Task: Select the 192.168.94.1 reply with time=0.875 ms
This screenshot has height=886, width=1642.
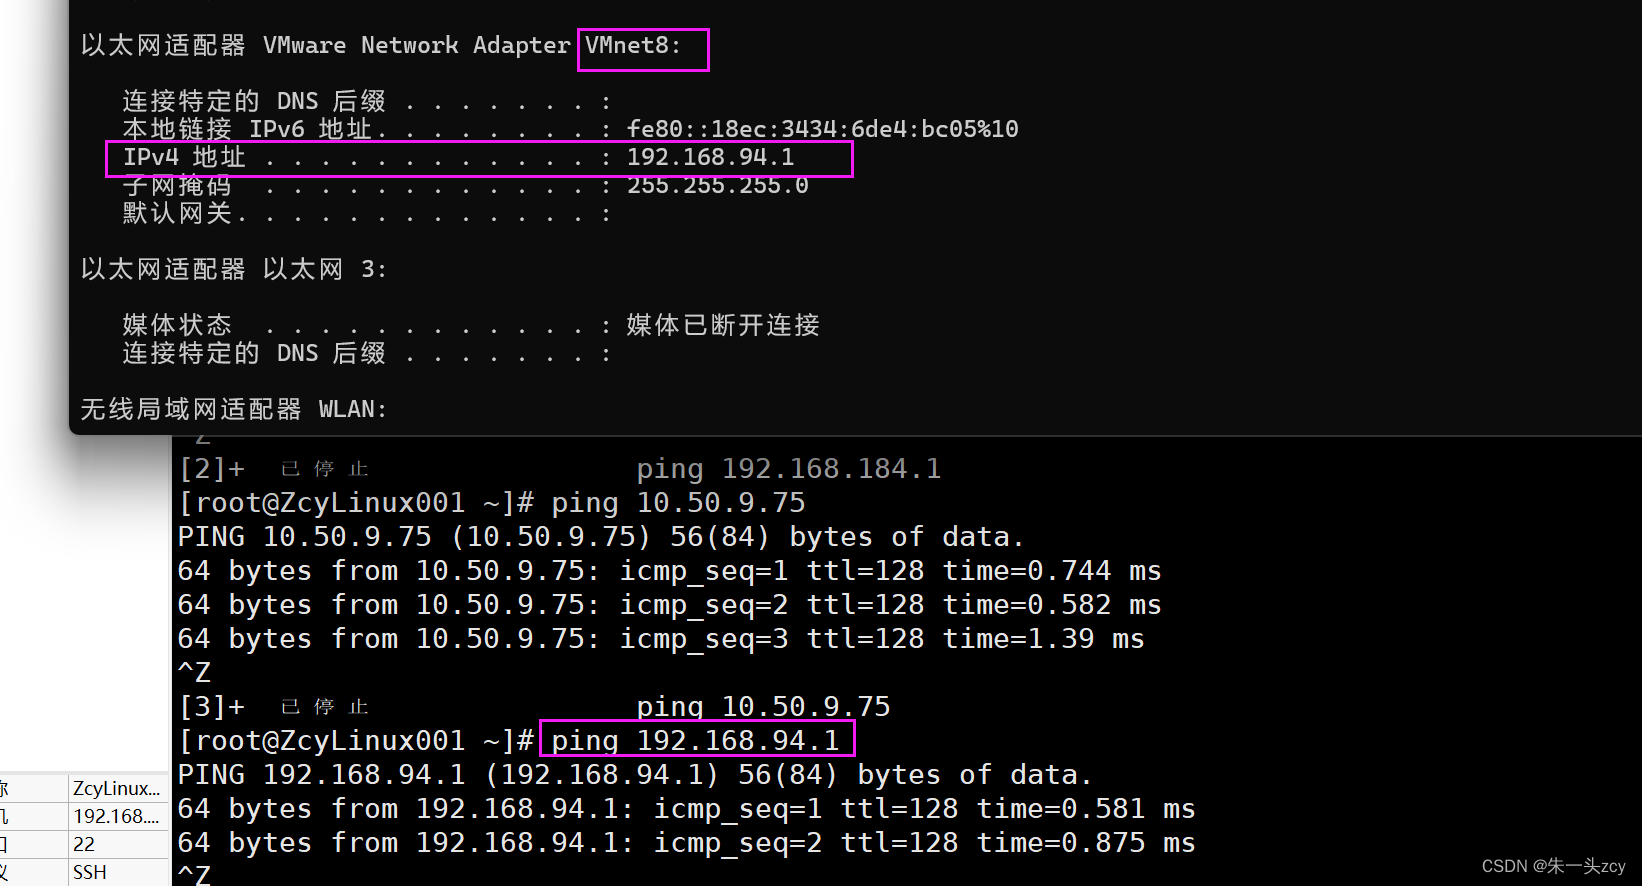Action: pyautogui.click(x=687, y=843)
